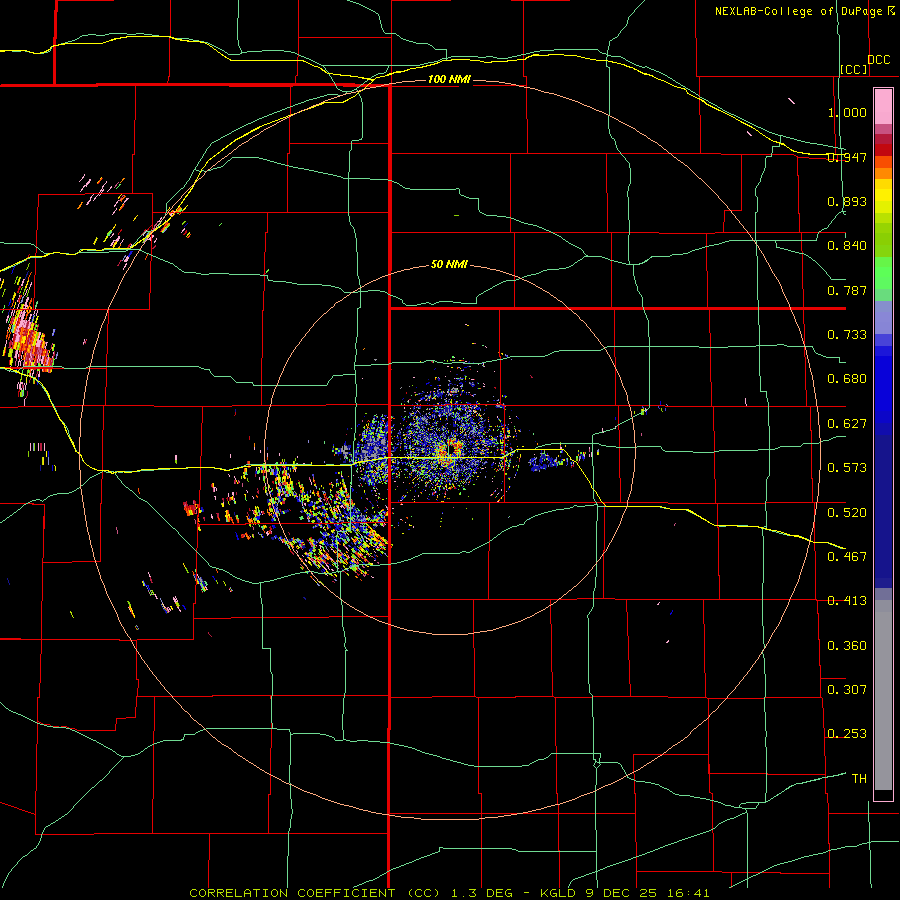Click the gray band of the color bar
The image size is (900, 900).
pos(883,695)
